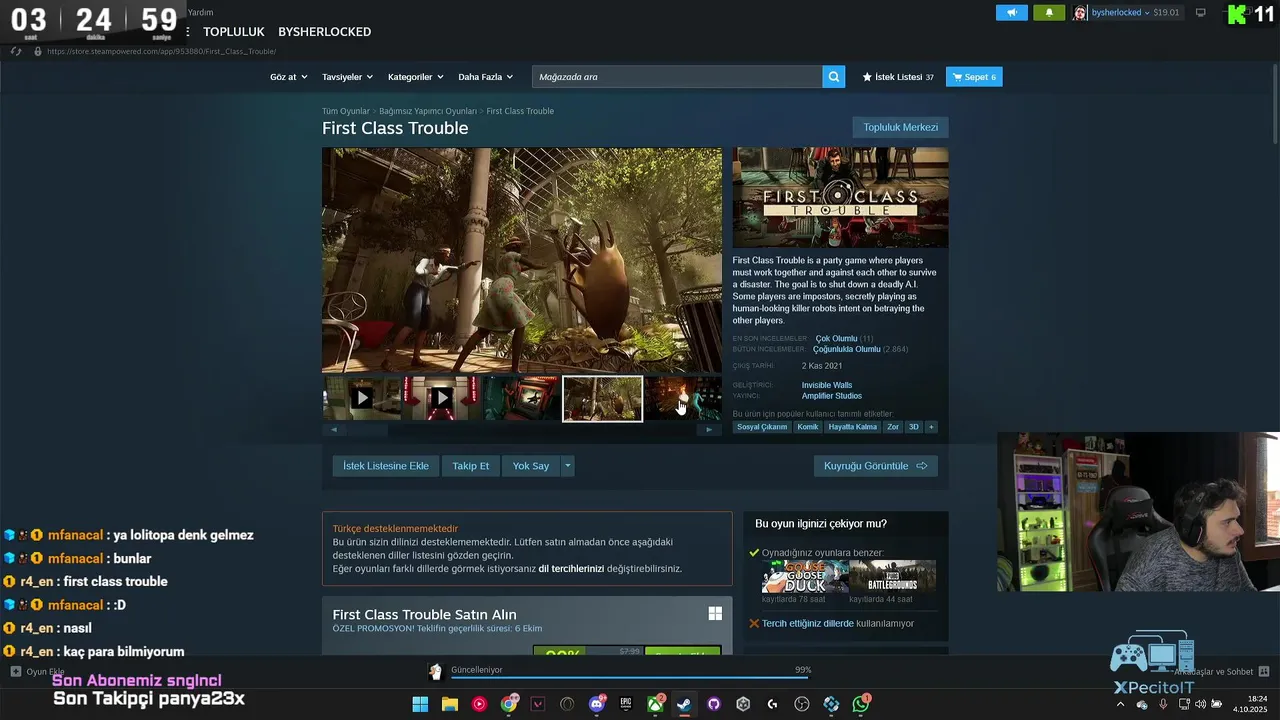This screenshot has height=720, width=1280.
Task: Click the microphone icon in system tray
Action: (x=1163, y=704)
